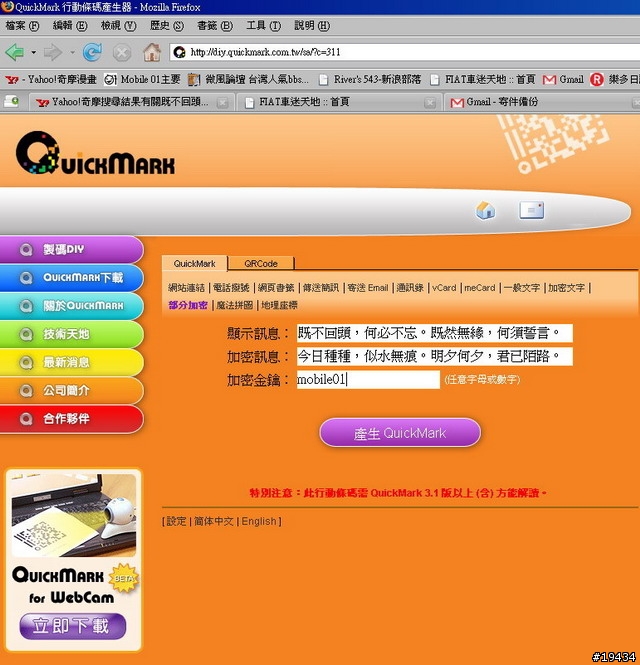Choose the 電話撥號 option
Viewport: 640px width, 665px height.
click(x=231, y=288)
